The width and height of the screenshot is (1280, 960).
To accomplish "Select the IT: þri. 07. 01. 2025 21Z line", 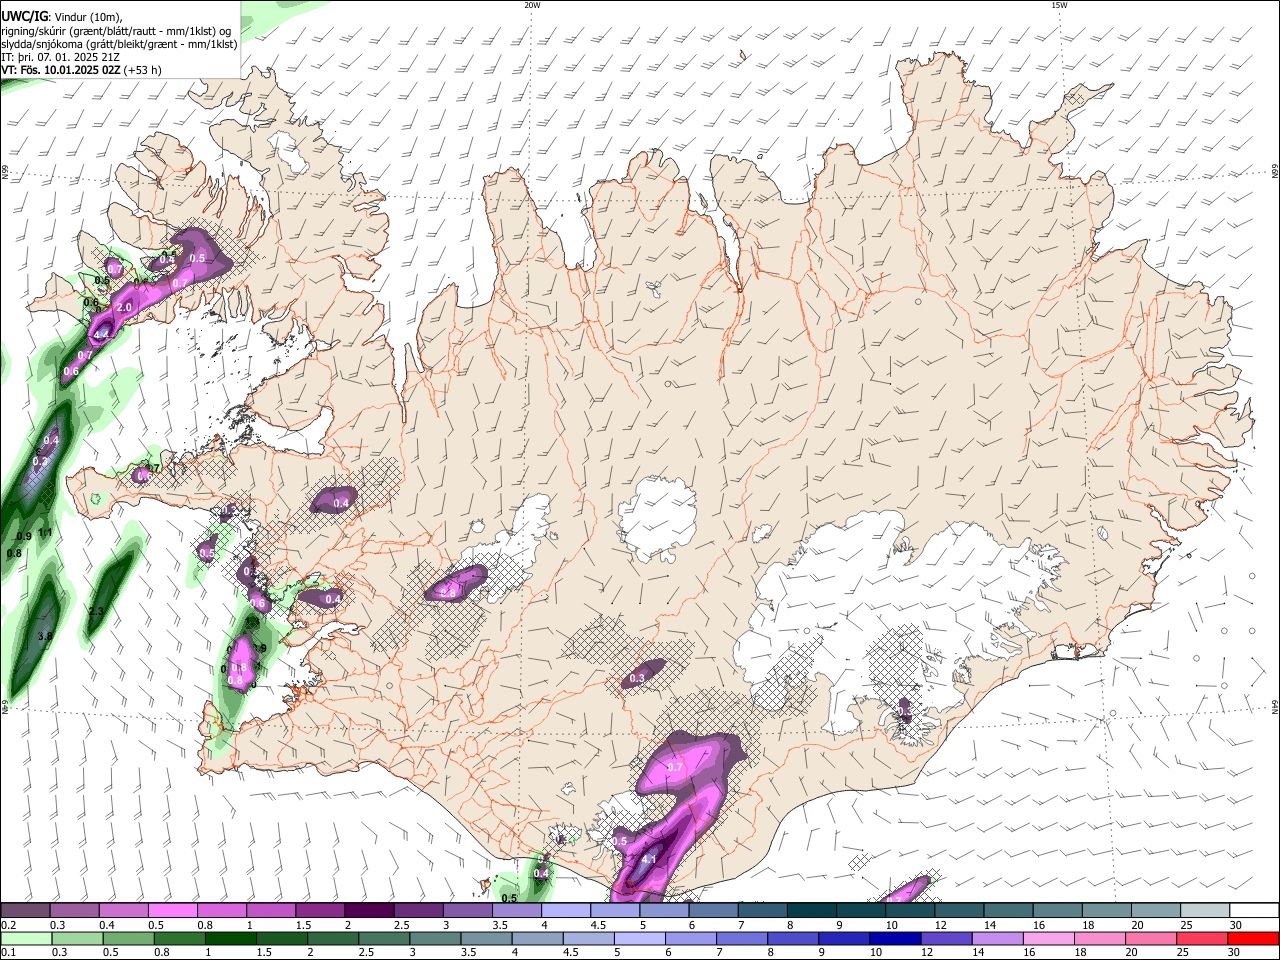I will 60,57.
